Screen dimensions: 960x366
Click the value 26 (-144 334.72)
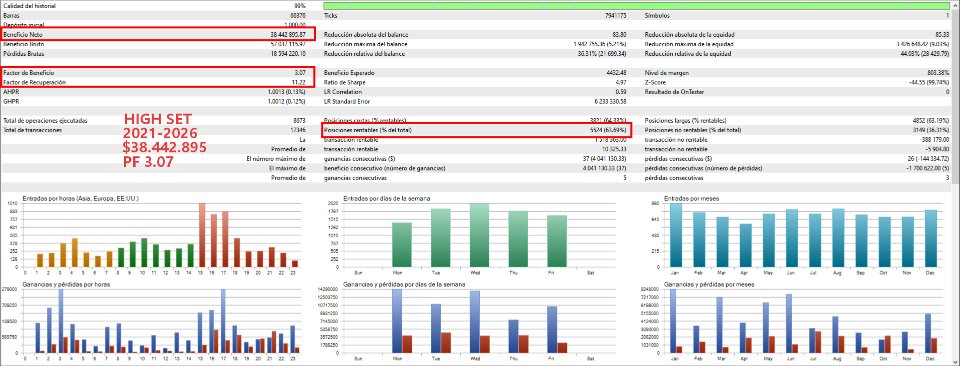click(x=928, y=159)
